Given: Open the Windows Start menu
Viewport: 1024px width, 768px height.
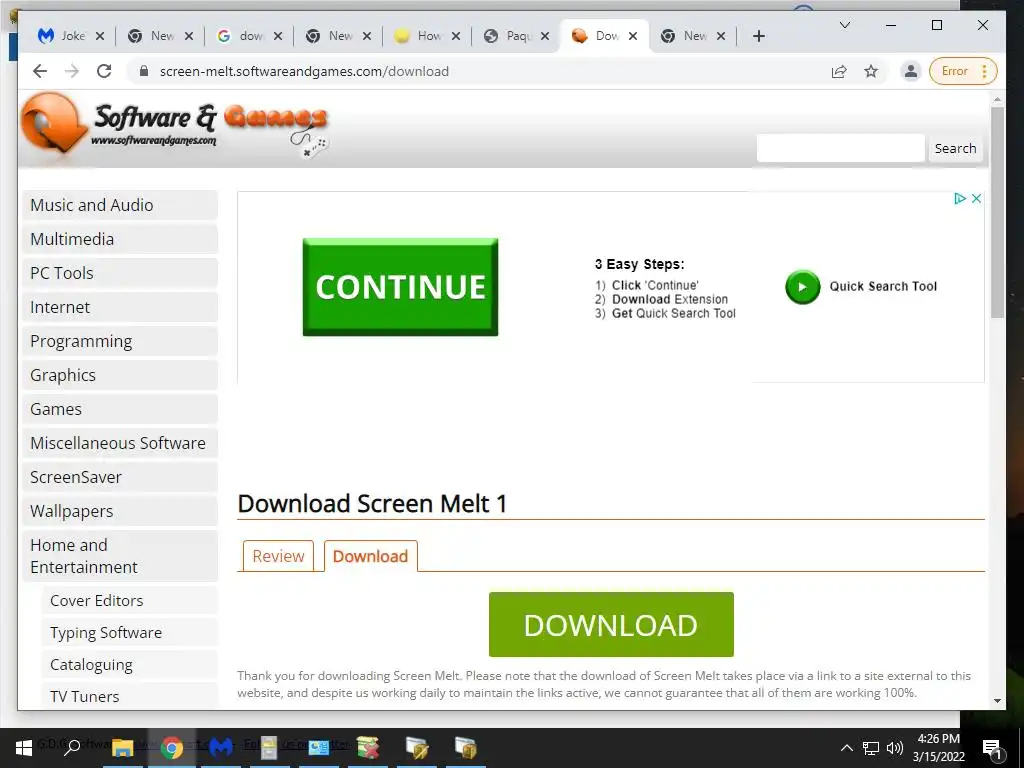Looking at the screenshot, I should [x=24, y=748].
